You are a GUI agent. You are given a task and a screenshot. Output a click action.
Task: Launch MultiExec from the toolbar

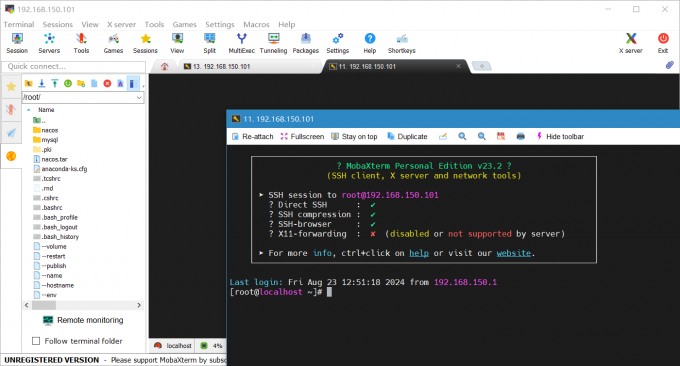[x=242, y=43]
